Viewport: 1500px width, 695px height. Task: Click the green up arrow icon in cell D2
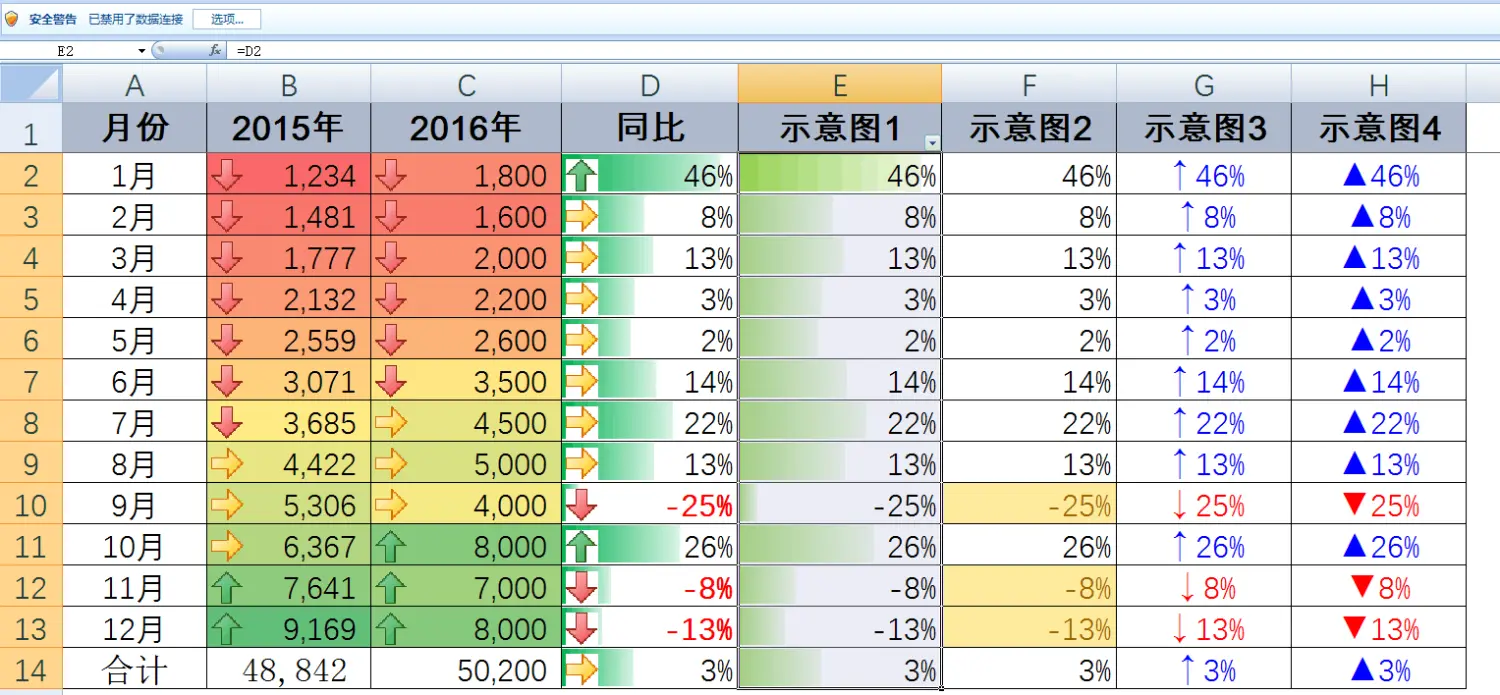click(x=581, y=176)
